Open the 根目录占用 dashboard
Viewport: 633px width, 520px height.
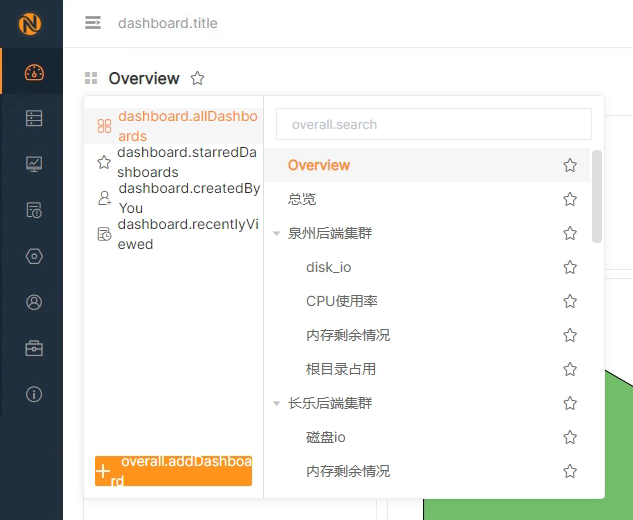[341, 369]
